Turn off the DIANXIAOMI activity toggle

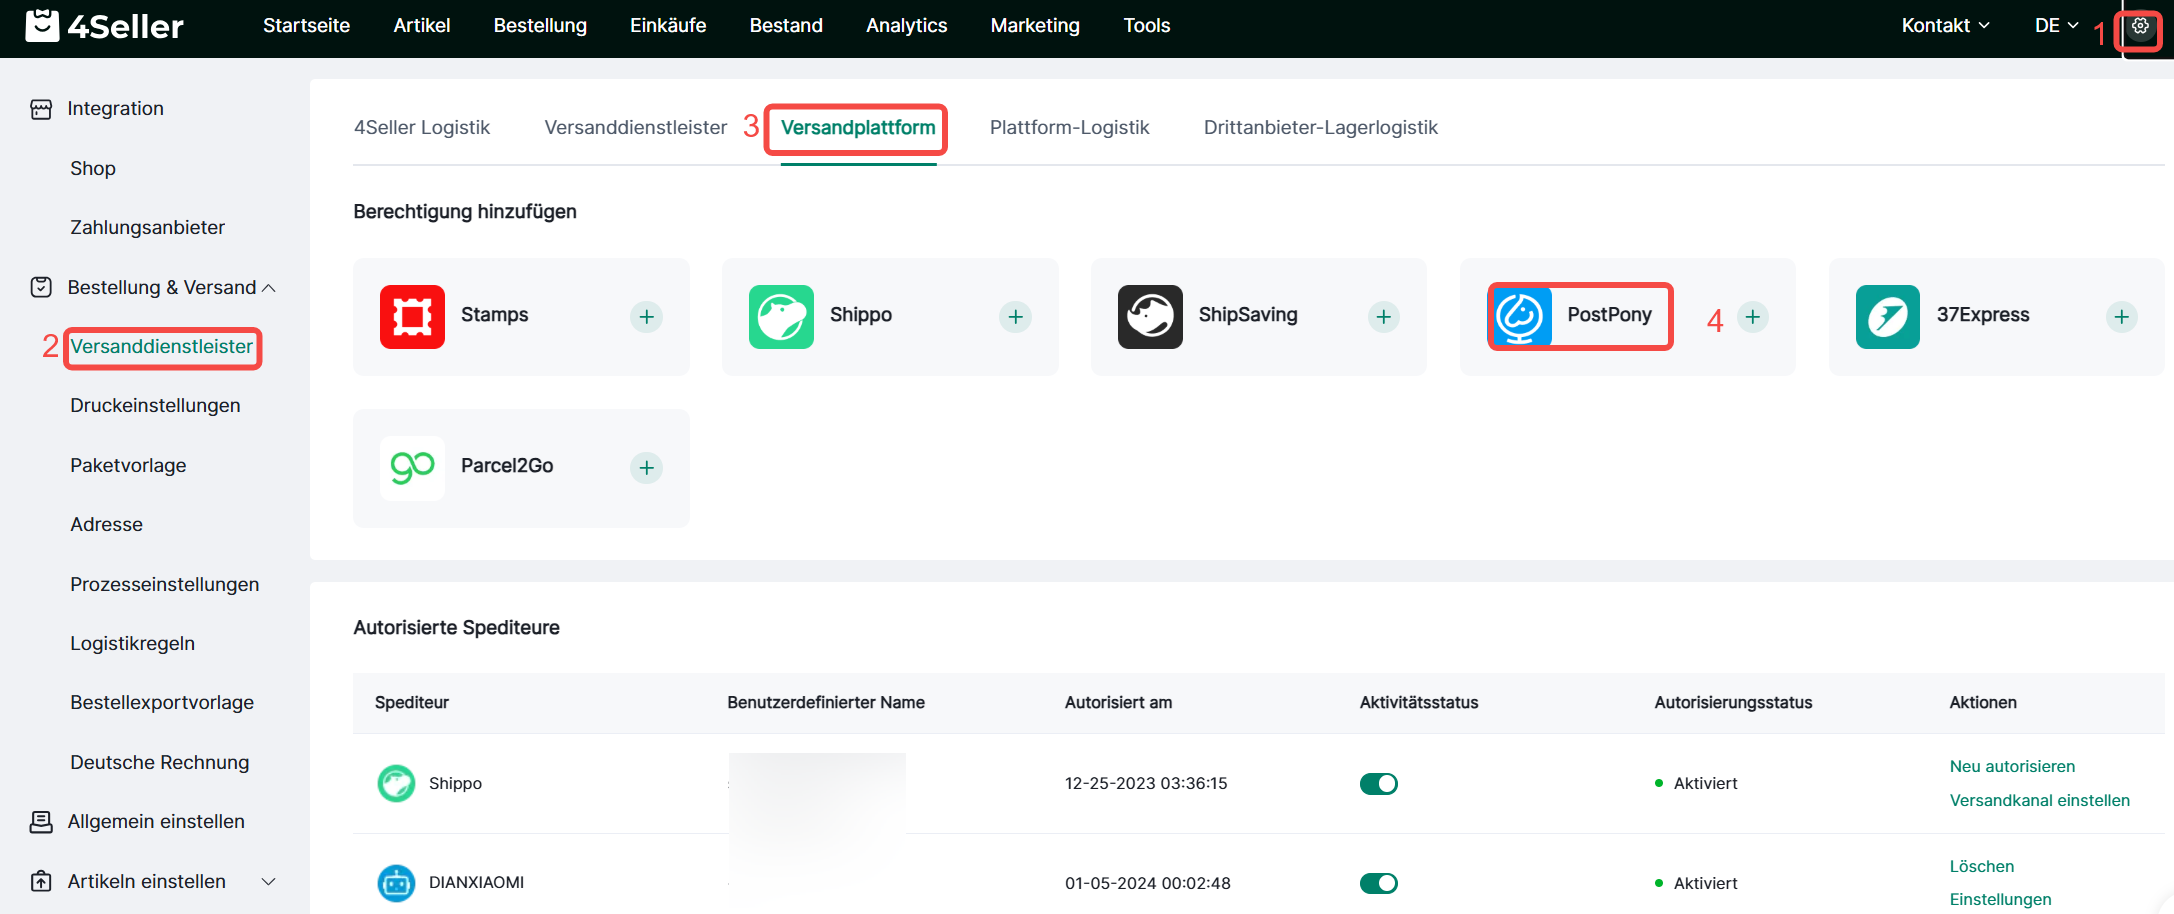pos(1378,883)
